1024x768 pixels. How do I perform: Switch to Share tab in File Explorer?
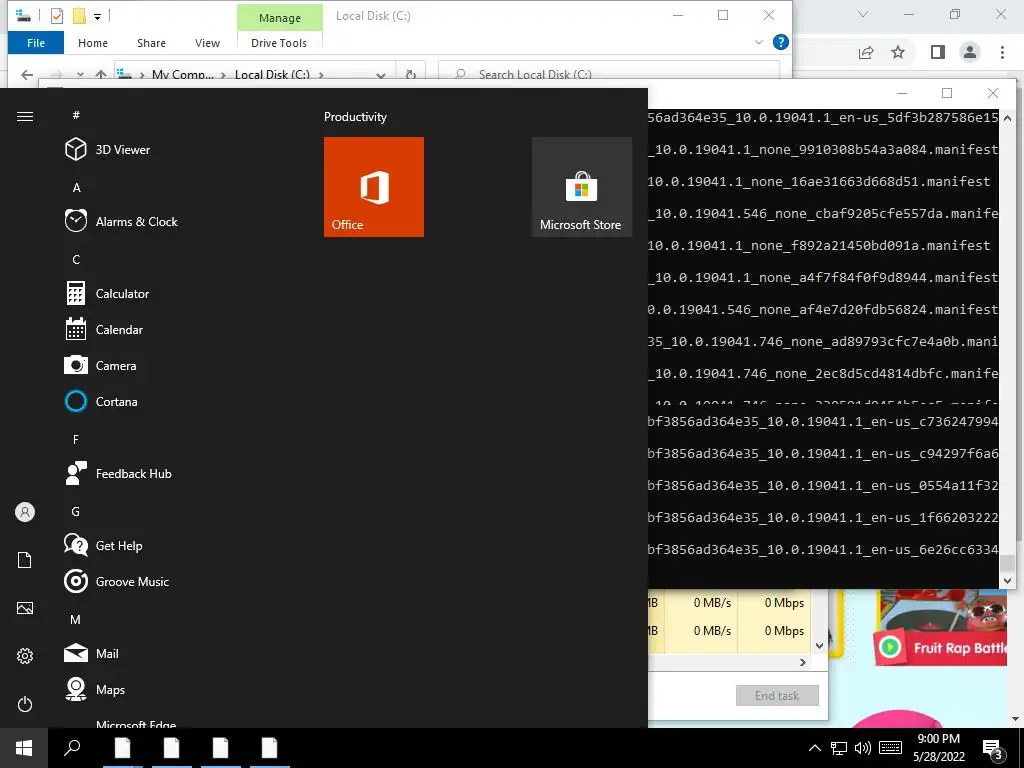tap(151, 43)
